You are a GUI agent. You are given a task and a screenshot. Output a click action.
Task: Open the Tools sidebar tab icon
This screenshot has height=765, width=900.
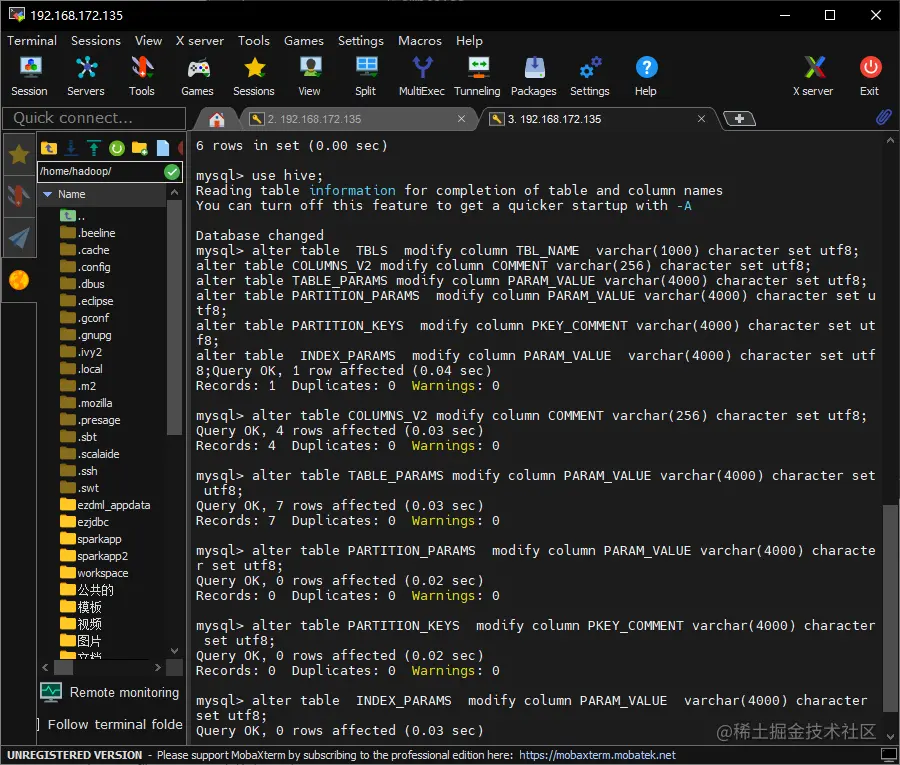(19, 196)
